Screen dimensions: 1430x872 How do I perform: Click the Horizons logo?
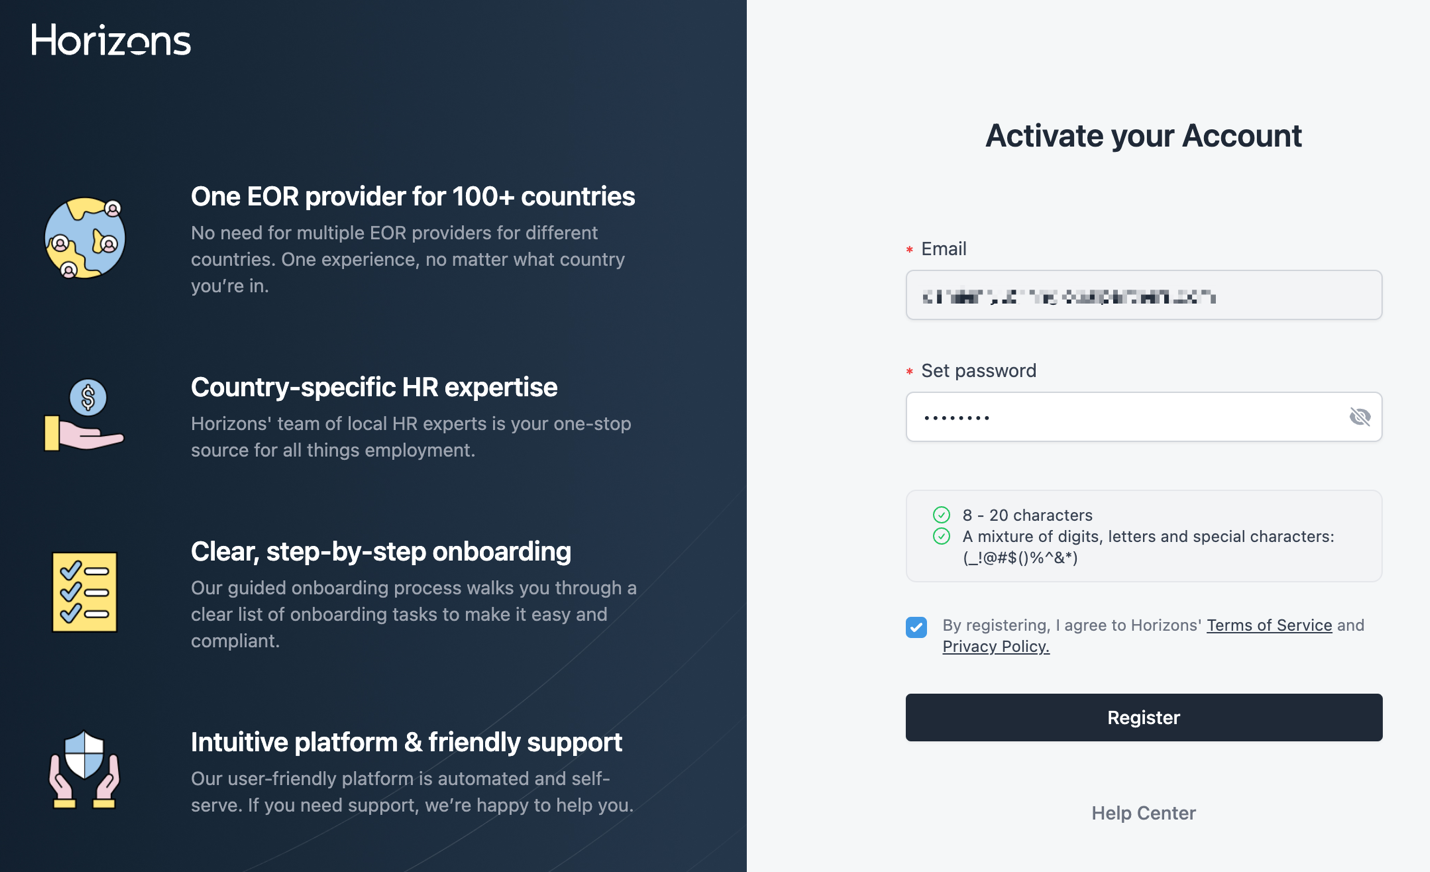pos(111,40)
